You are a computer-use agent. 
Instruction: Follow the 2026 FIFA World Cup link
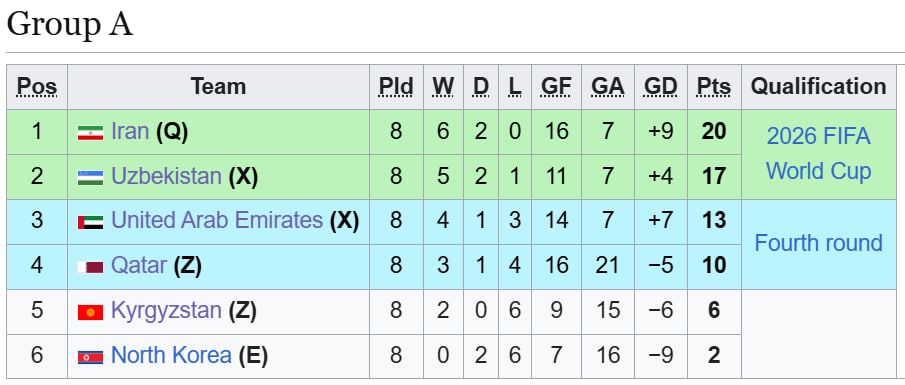tap(818, 154)
